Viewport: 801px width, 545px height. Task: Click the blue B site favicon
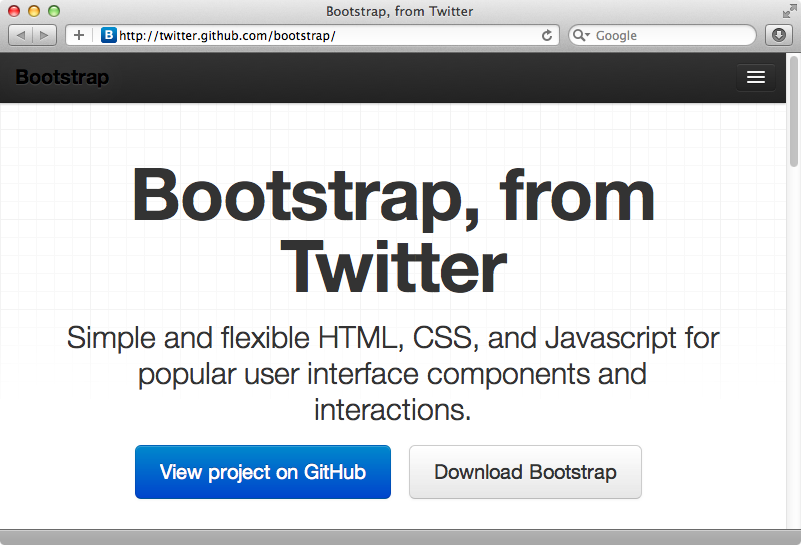click(x=108, y=35)
